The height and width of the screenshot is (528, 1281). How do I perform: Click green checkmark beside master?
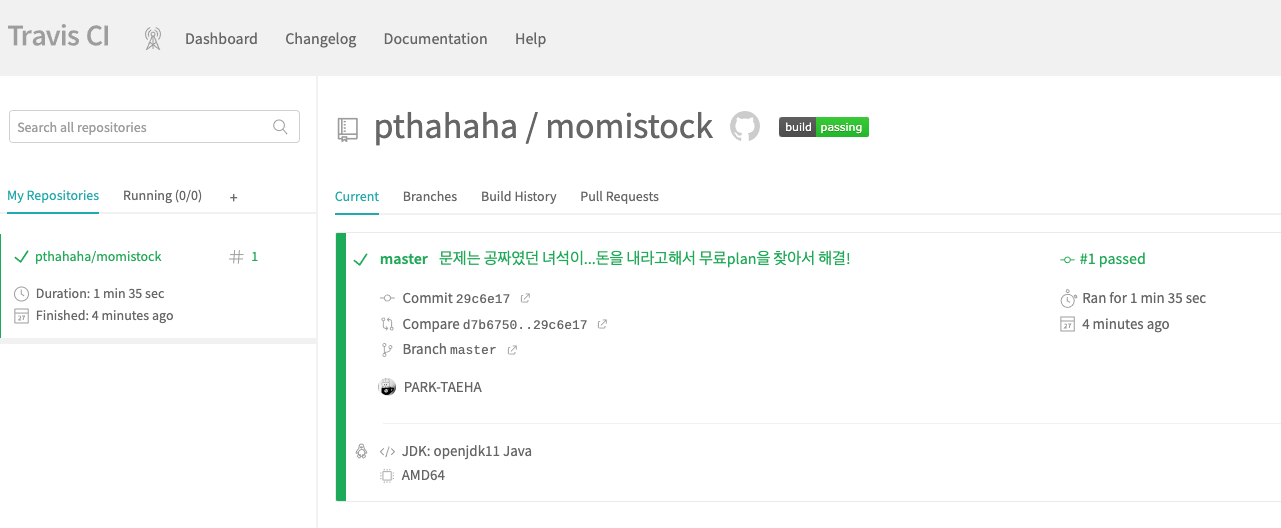pos(361,260)
